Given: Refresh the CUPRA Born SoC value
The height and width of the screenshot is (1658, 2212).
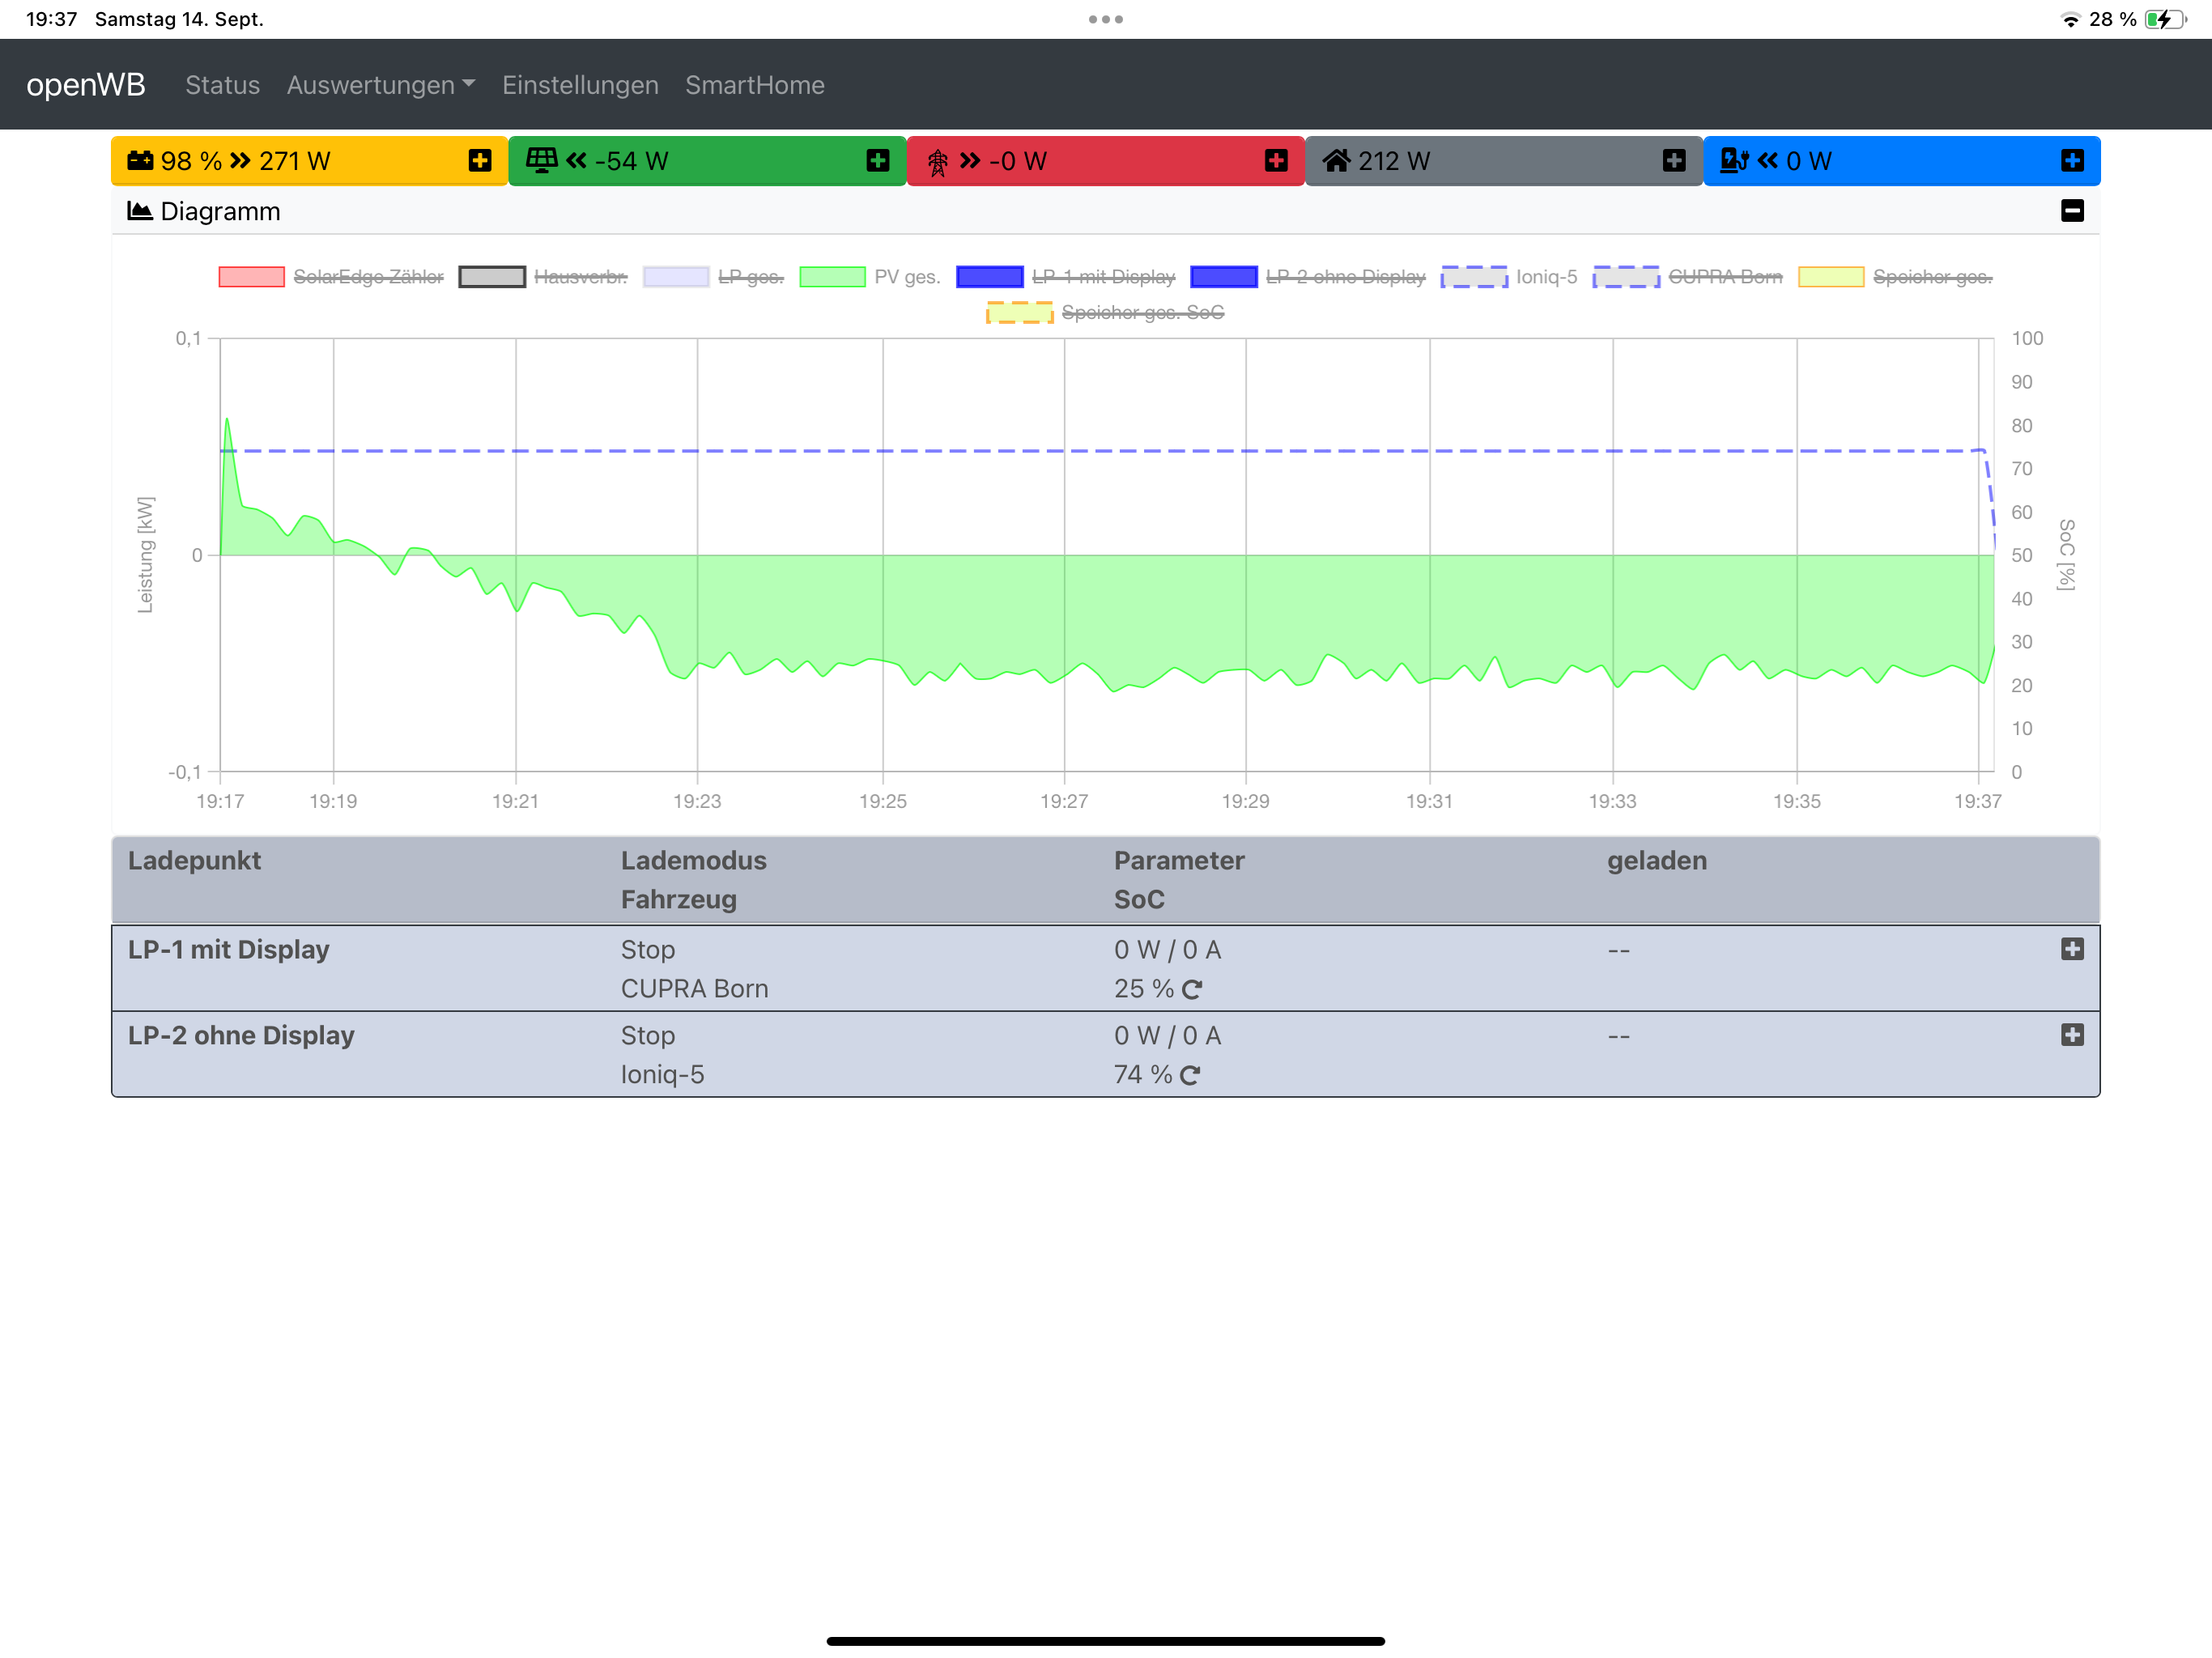Looking at the screenshot, I should pos(1192,989).
